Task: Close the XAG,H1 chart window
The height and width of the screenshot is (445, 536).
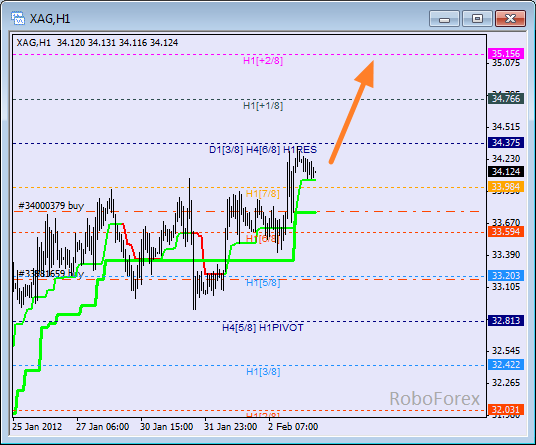Action: [x=510, y=18]
